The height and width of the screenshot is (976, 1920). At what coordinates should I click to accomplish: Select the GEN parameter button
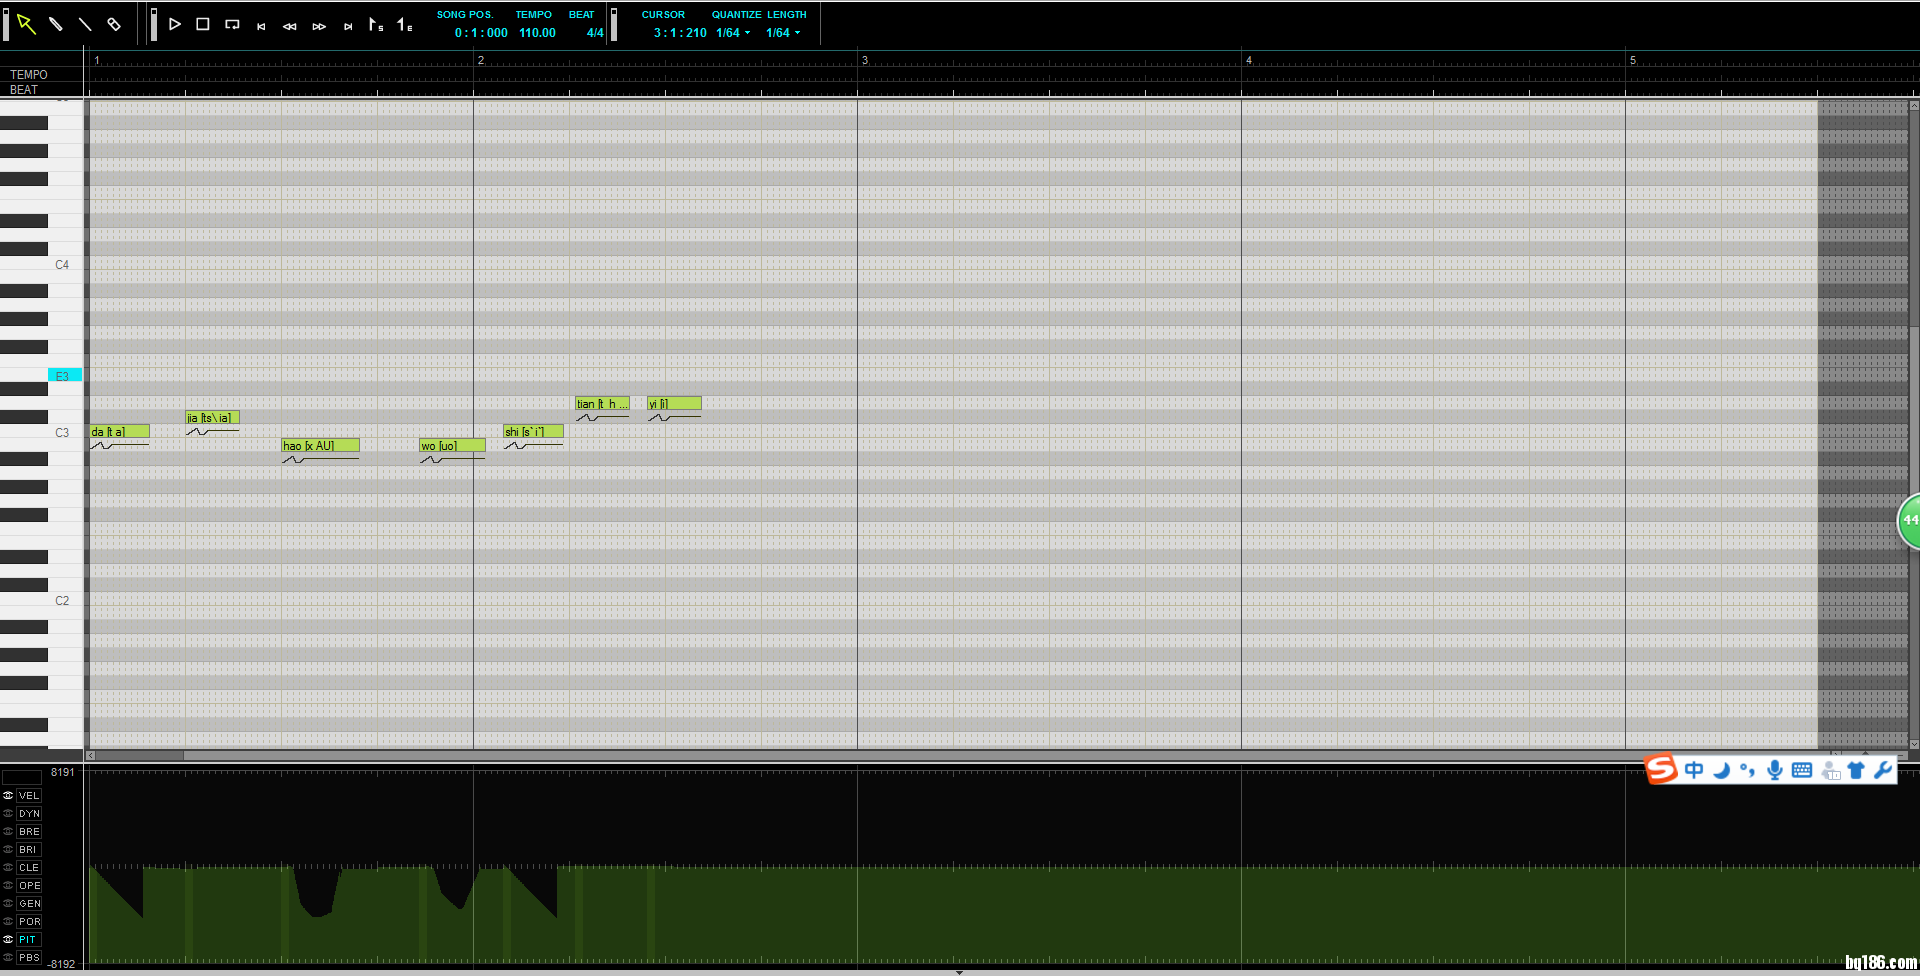[29, 904]
